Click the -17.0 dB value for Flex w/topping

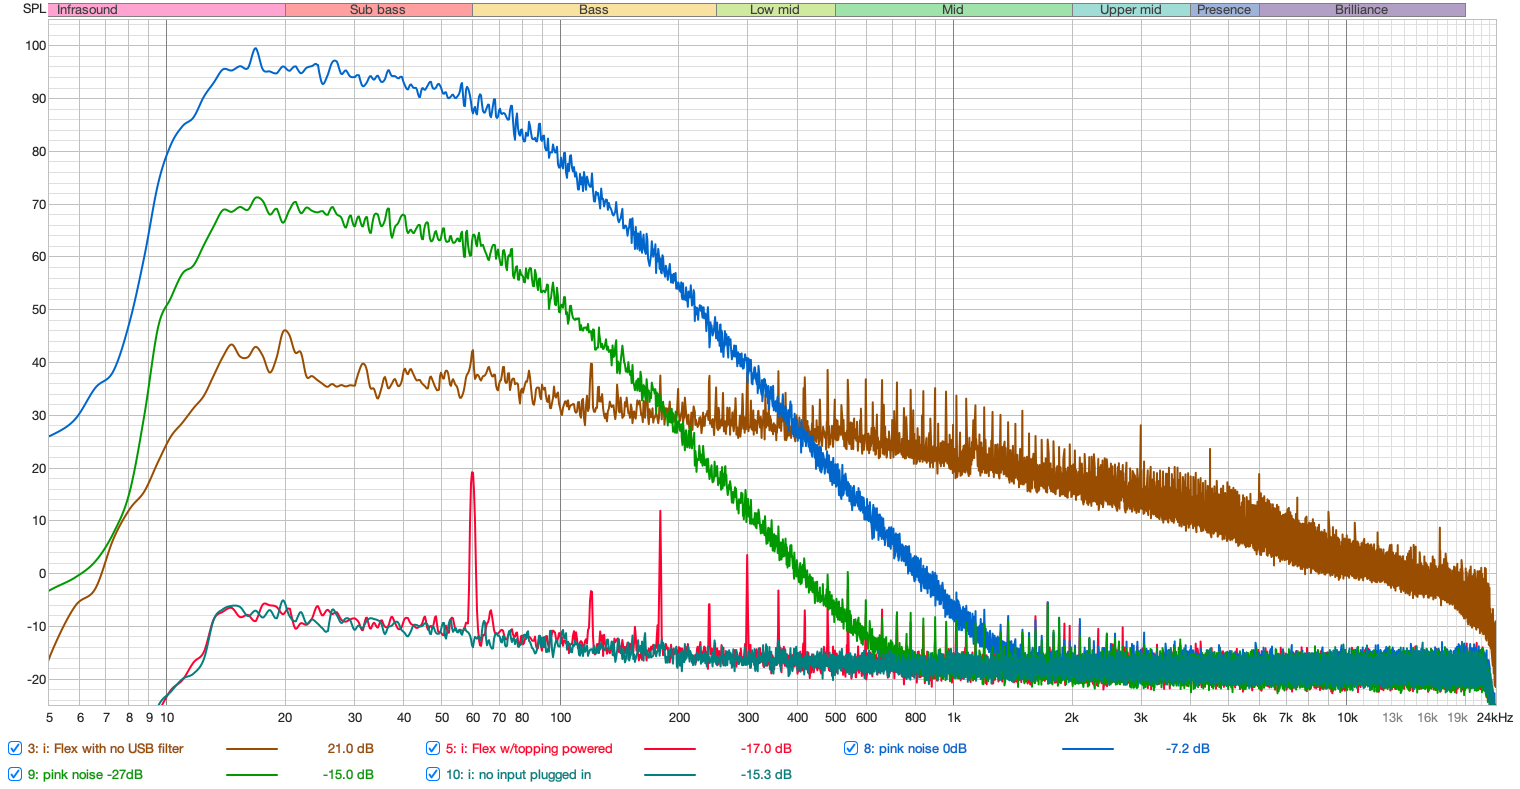(766, 748)
